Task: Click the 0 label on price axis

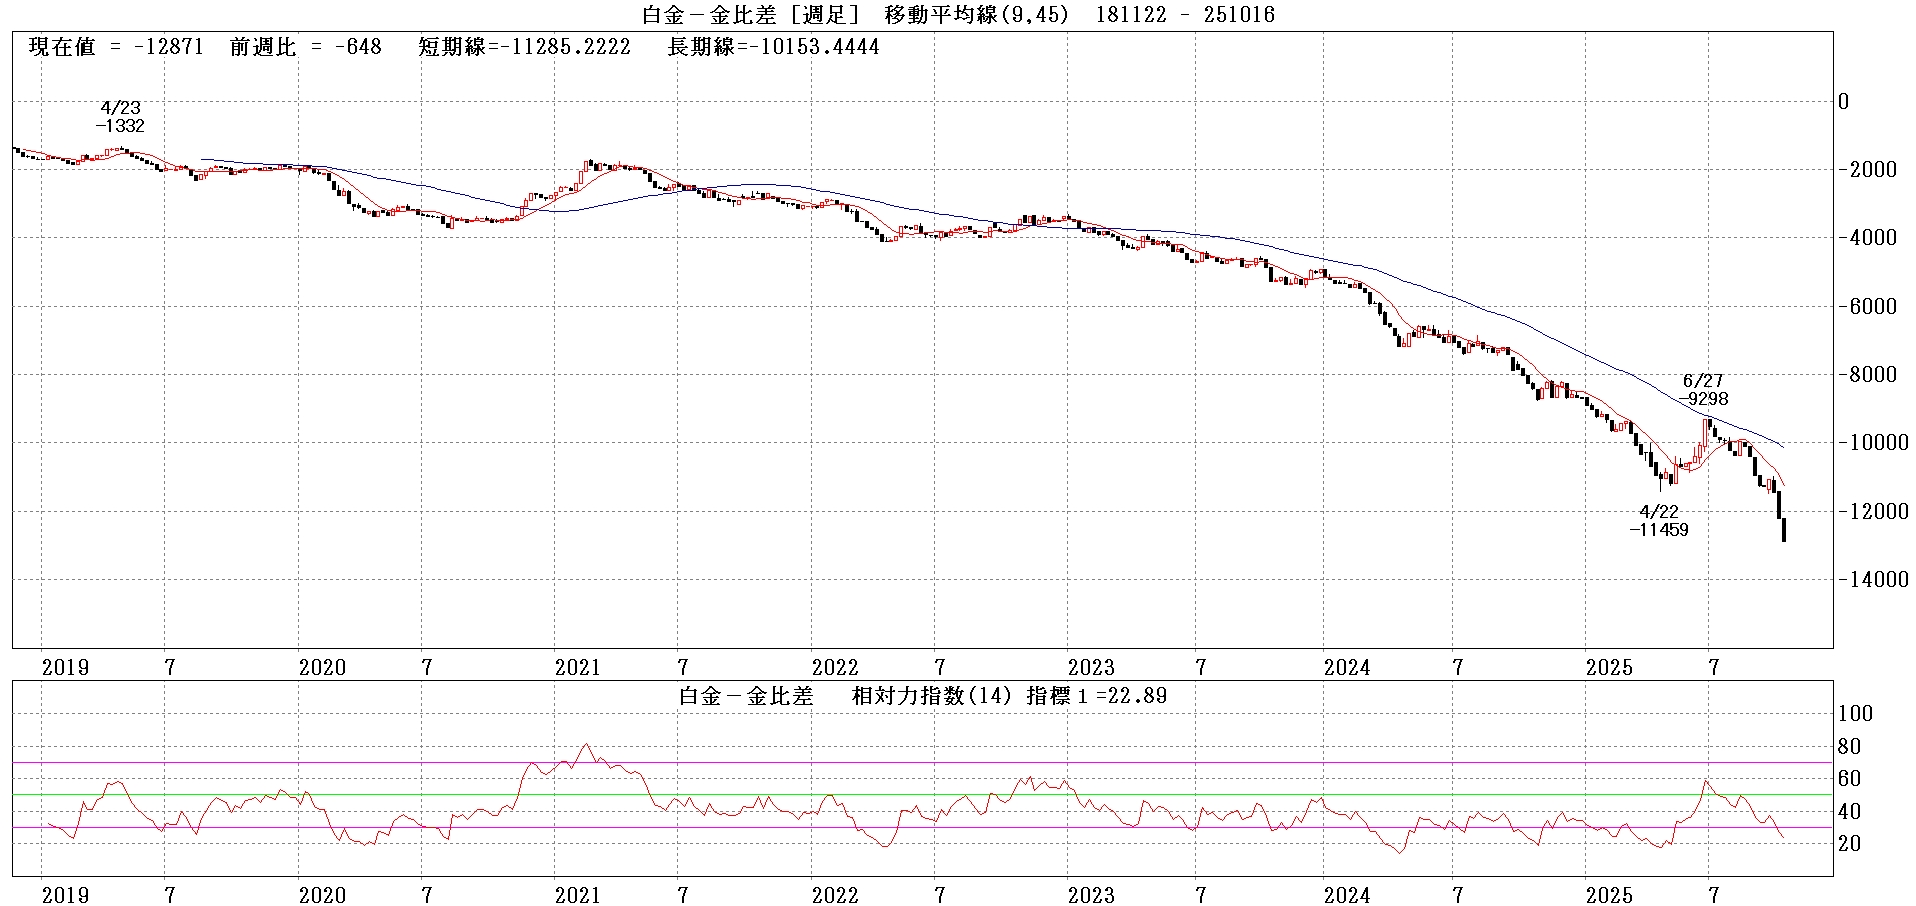Action: click(1844, 101)
